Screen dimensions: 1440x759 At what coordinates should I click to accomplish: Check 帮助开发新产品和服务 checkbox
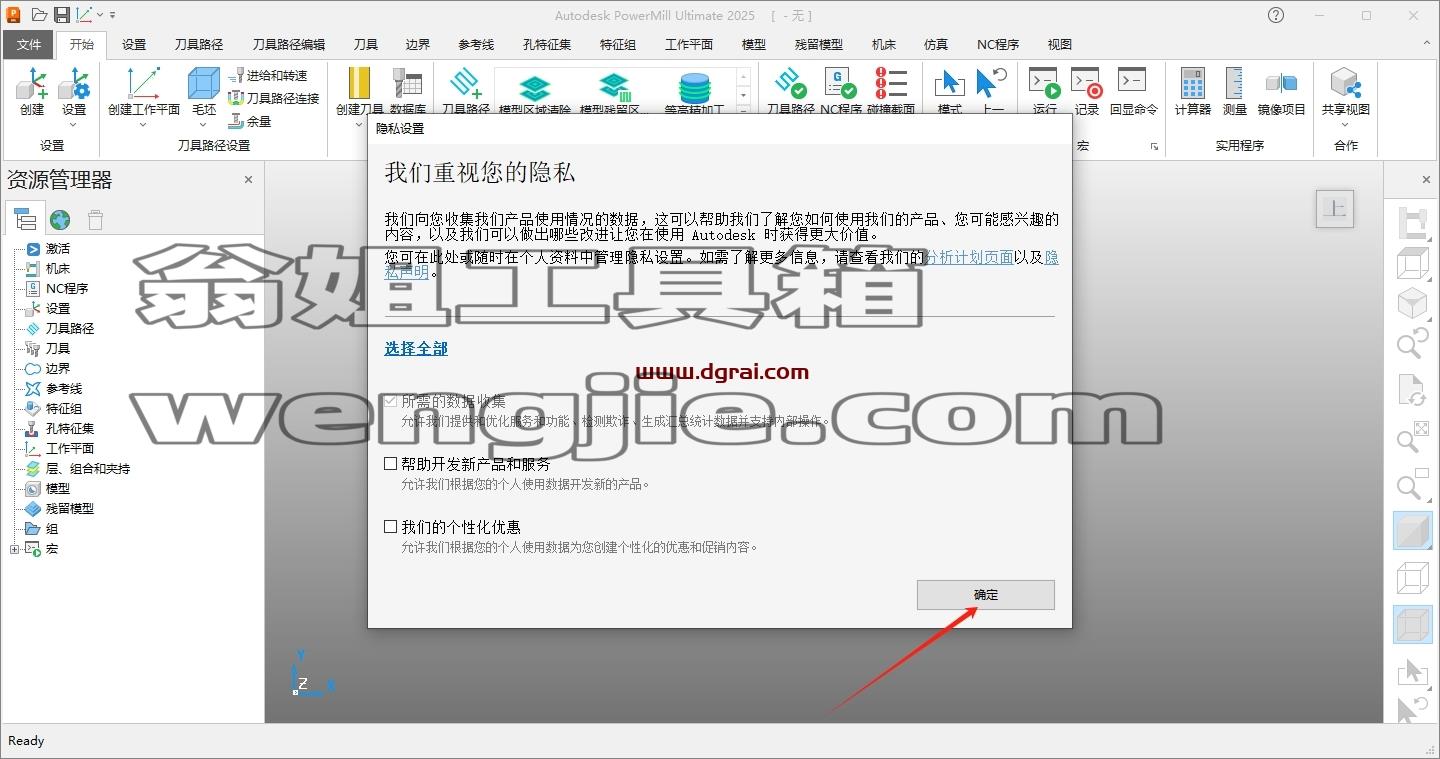pos(391,464)
